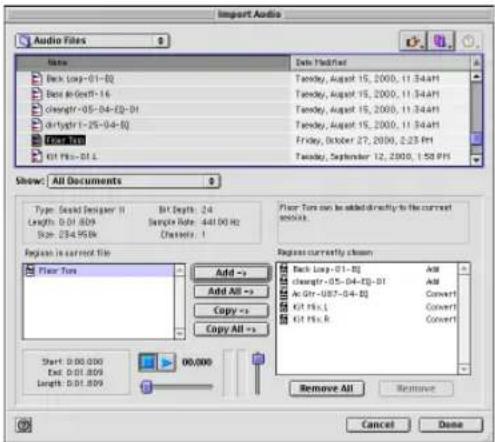
Task: Sort the file list by the Name column
Action: (153, 63)
